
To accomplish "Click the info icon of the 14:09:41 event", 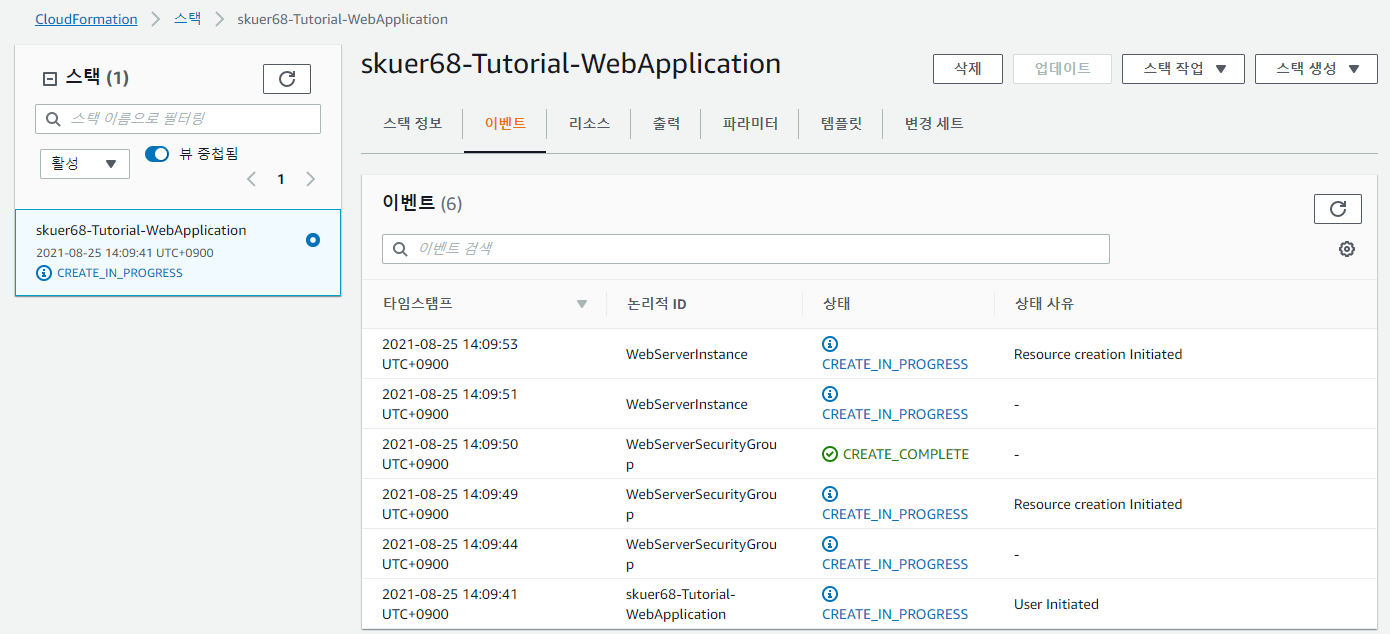I will (830, 594).
